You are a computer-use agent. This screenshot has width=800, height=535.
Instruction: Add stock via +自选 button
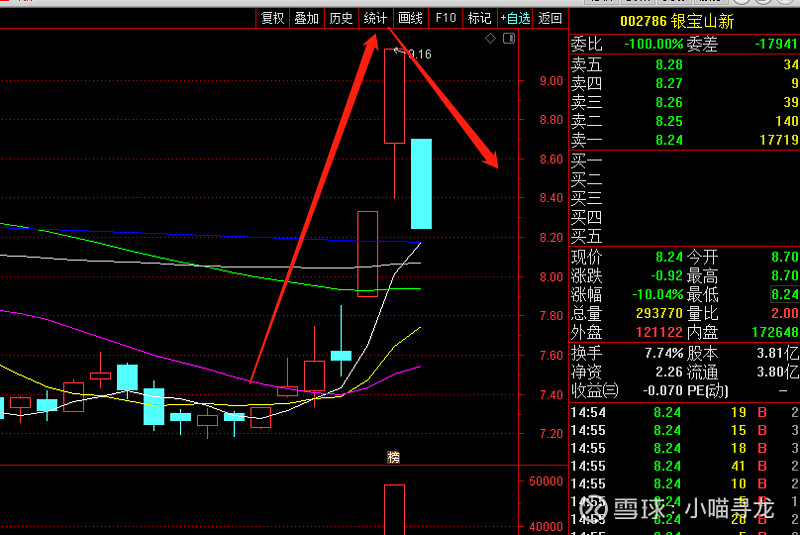[515, 18]
